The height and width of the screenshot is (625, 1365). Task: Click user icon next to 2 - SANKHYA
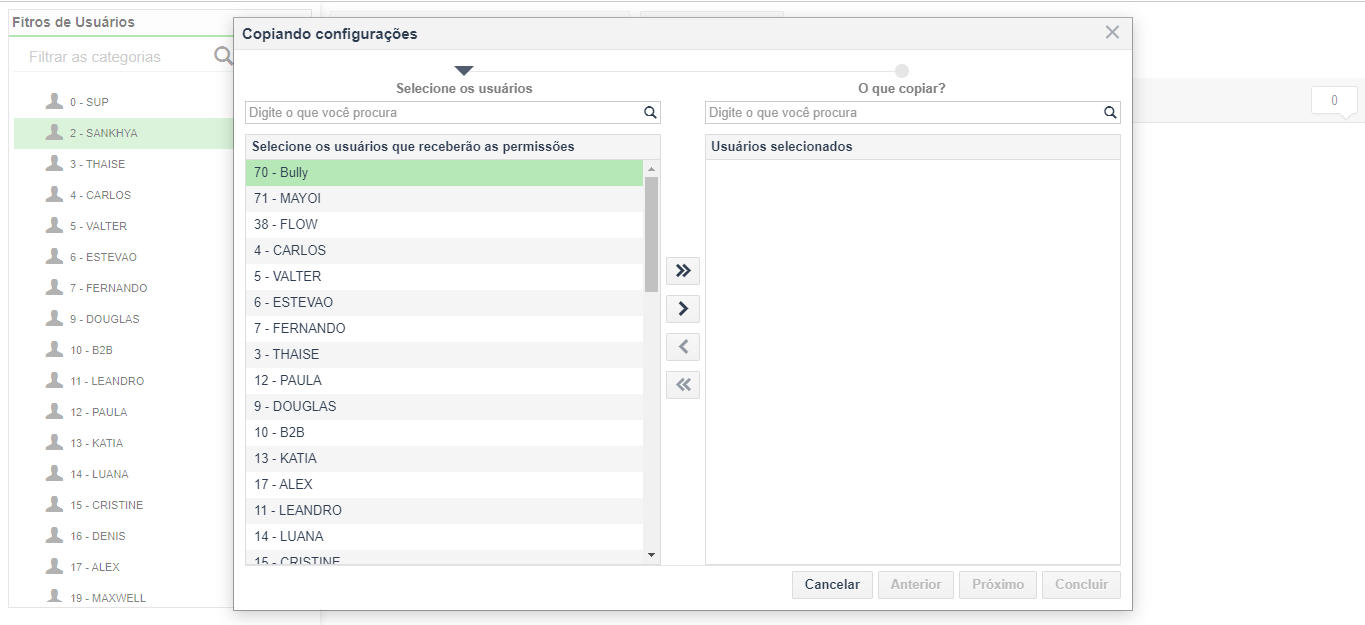pos(55,132)
